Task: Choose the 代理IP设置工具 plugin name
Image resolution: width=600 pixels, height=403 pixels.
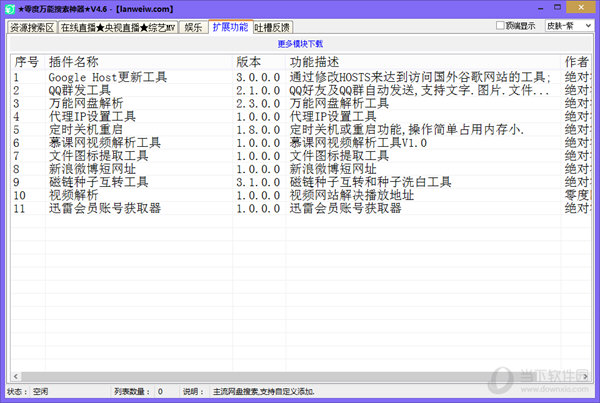Action: coord(92,116)
